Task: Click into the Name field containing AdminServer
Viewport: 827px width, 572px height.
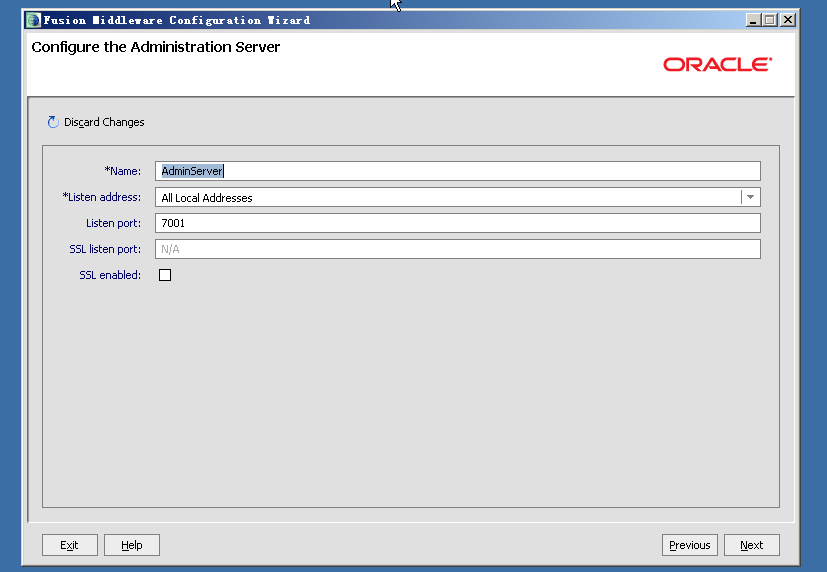Action: [457, 171]
